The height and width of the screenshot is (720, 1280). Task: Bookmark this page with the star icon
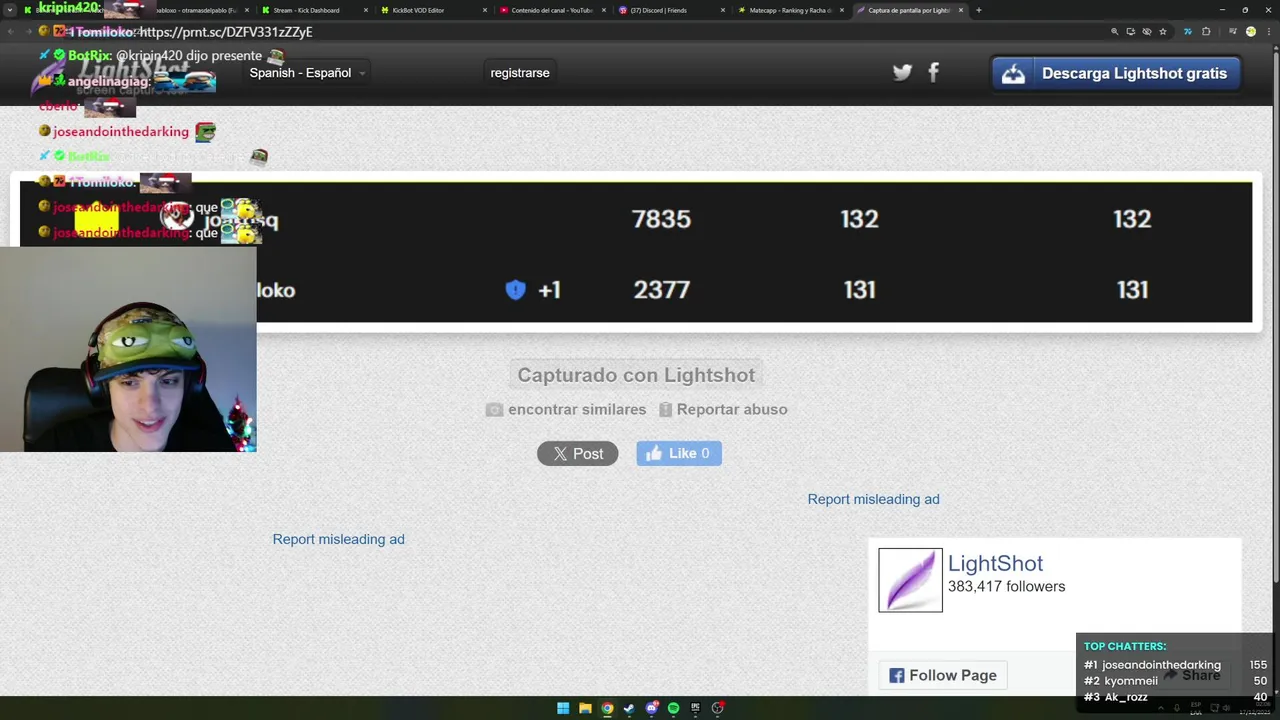[1163, 31]
